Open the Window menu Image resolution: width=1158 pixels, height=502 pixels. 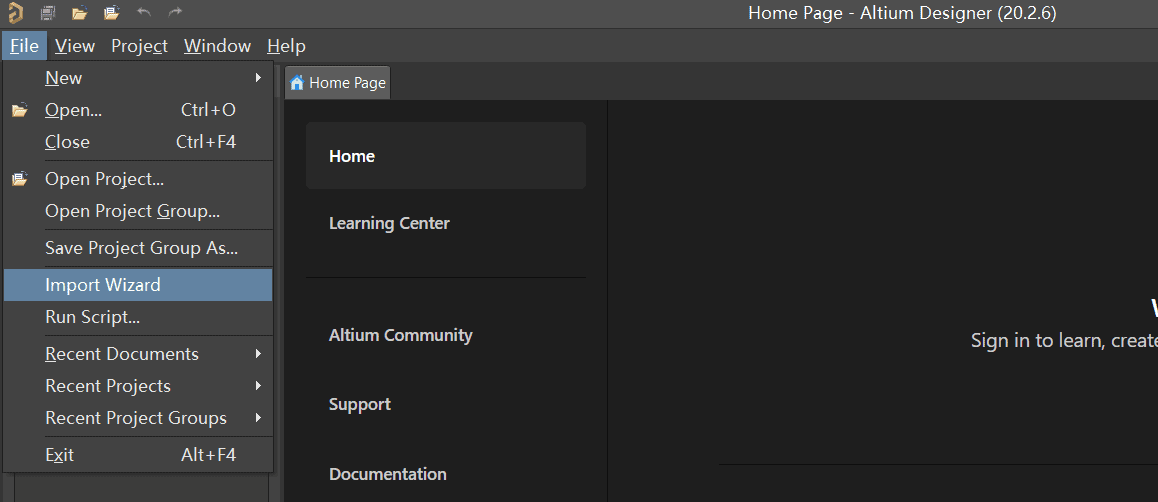pyautogui.click(x=217, y=46)
